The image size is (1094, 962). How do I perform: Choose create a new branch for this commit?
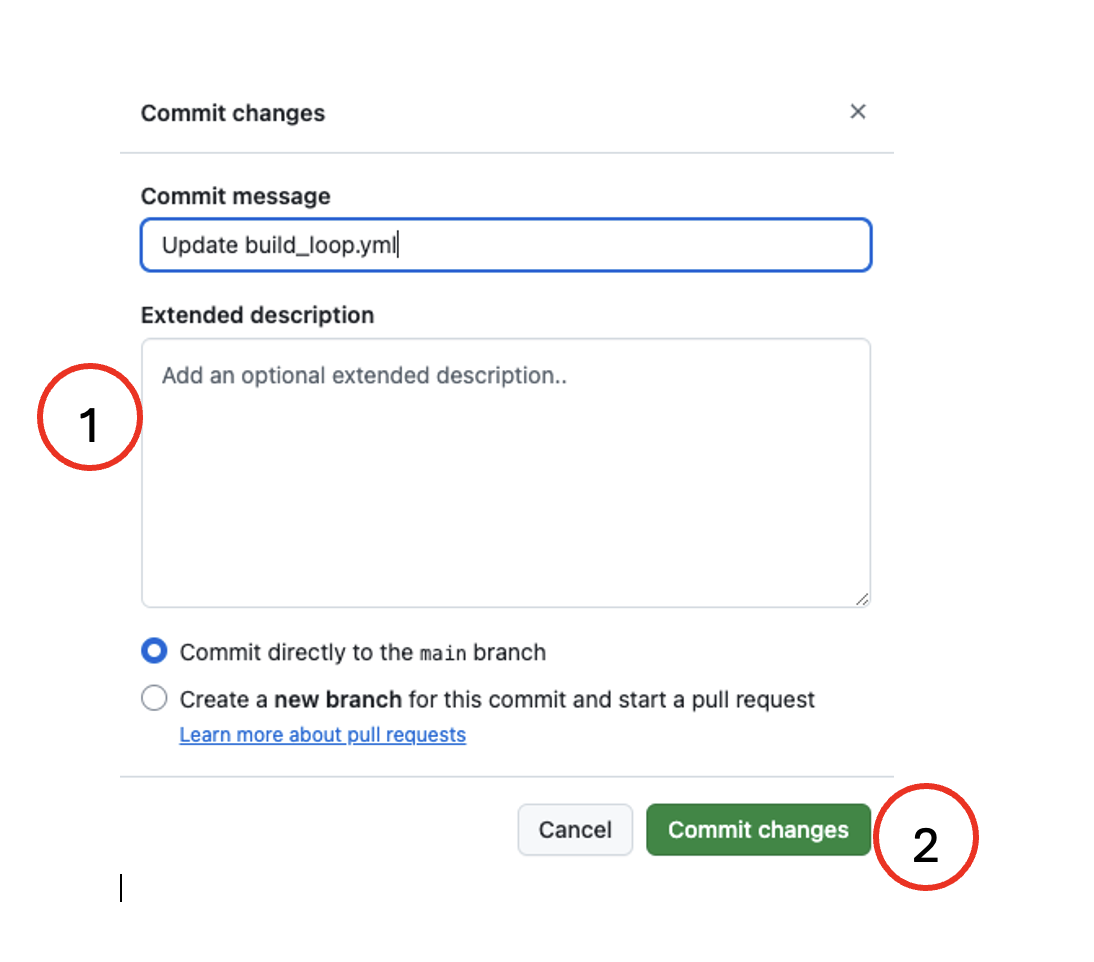click(153, 698)
